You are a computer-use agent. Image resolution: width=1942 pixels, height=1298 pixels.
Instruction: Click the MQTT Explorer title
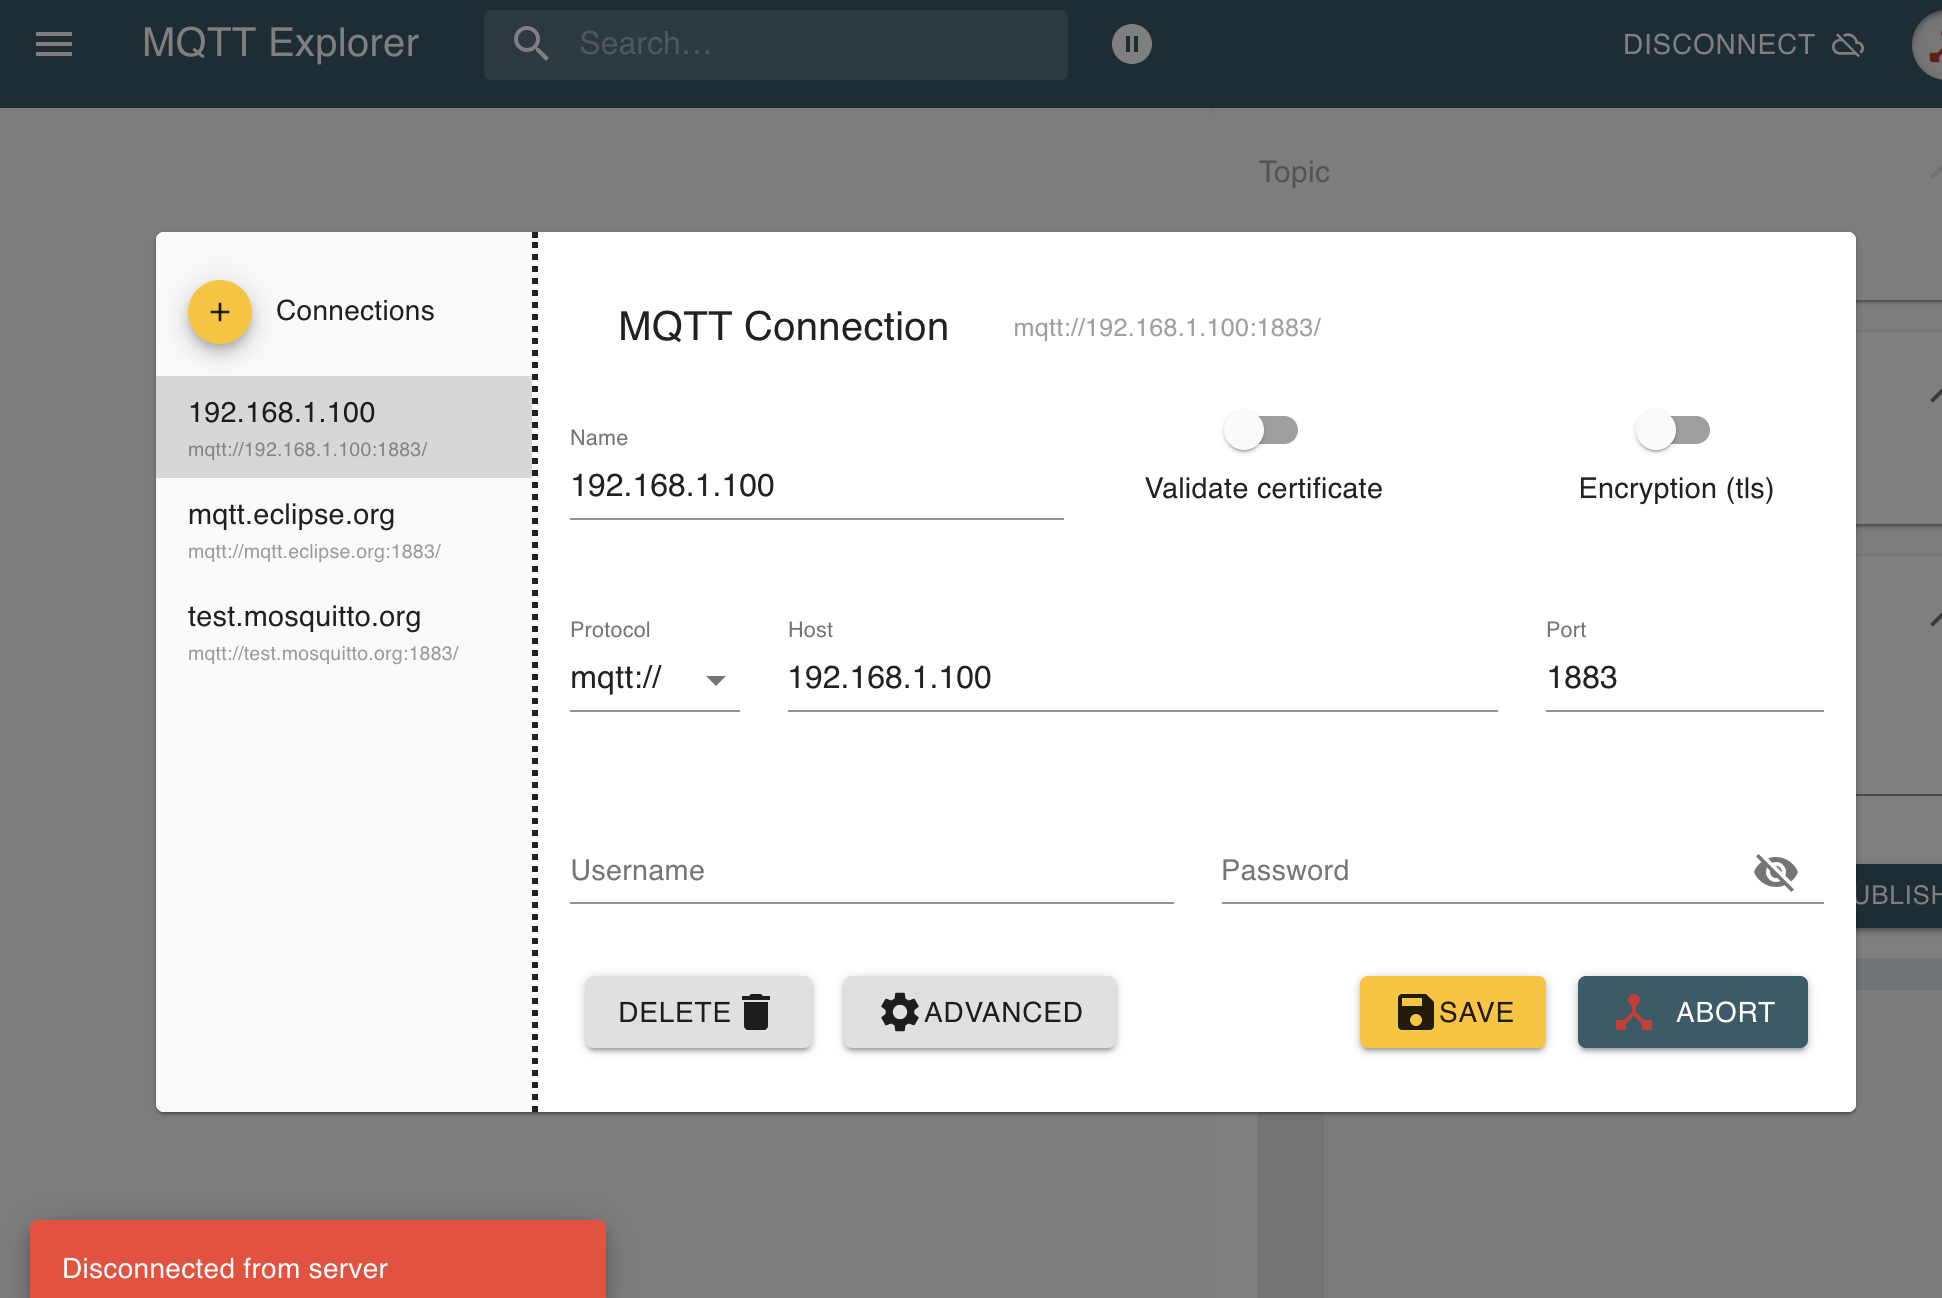point(280,43)
